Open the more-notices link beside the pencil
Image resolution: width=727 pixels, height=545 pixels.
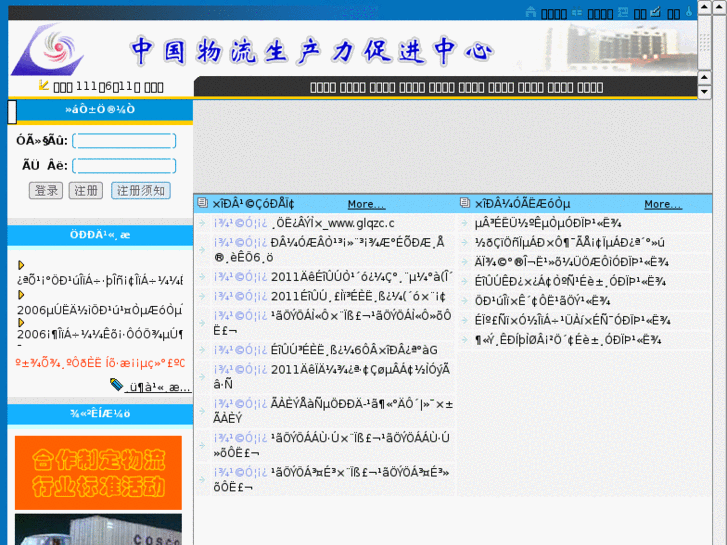pyautogui.click(x=159, y=387)
